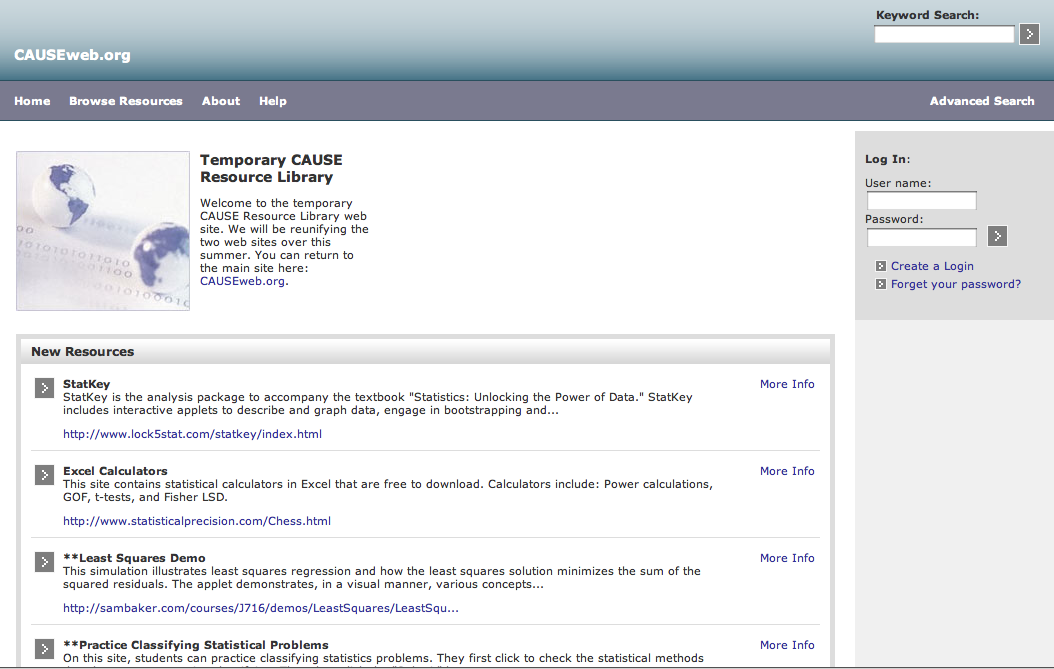Open the Help menu item
The height and width of the screenshot is (669, 1054).
[273, 101]
